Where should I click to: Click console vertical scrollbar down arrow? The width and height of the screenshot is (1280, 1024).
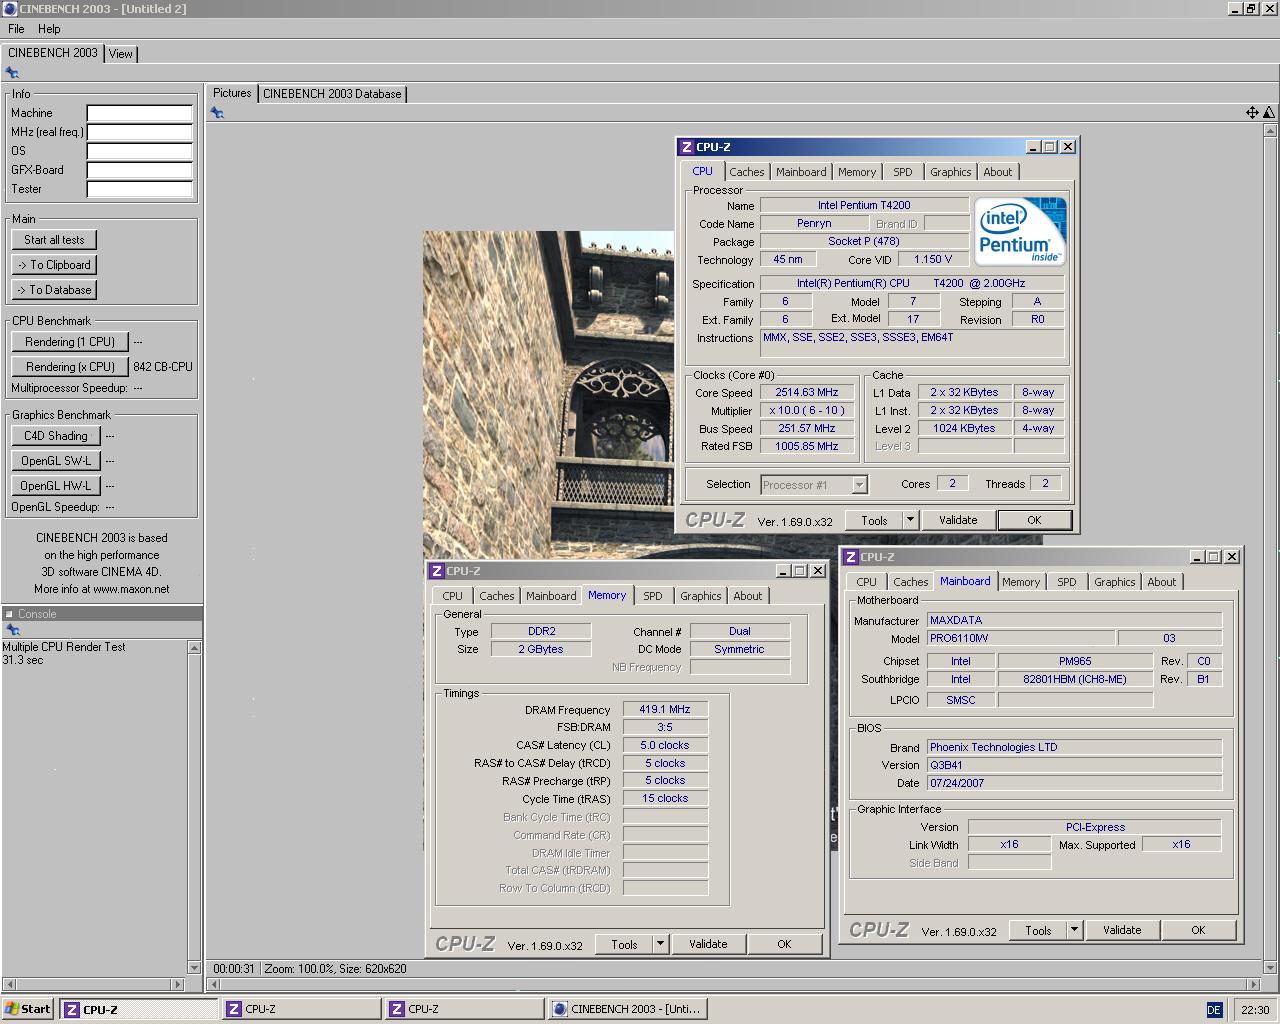[x=194, y=967]
